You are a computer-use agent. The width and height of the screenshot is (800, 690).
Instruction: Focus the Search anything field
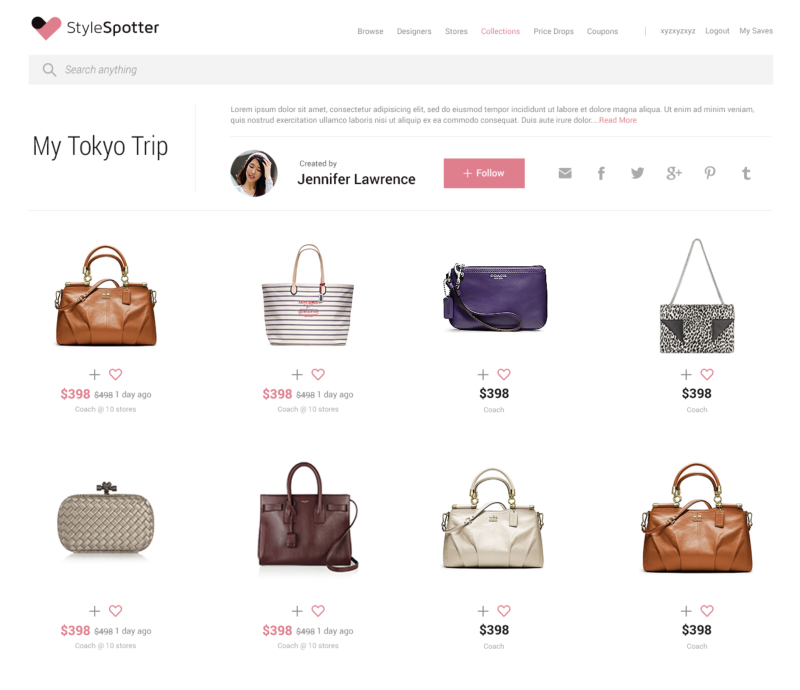(x=401, y=69)
